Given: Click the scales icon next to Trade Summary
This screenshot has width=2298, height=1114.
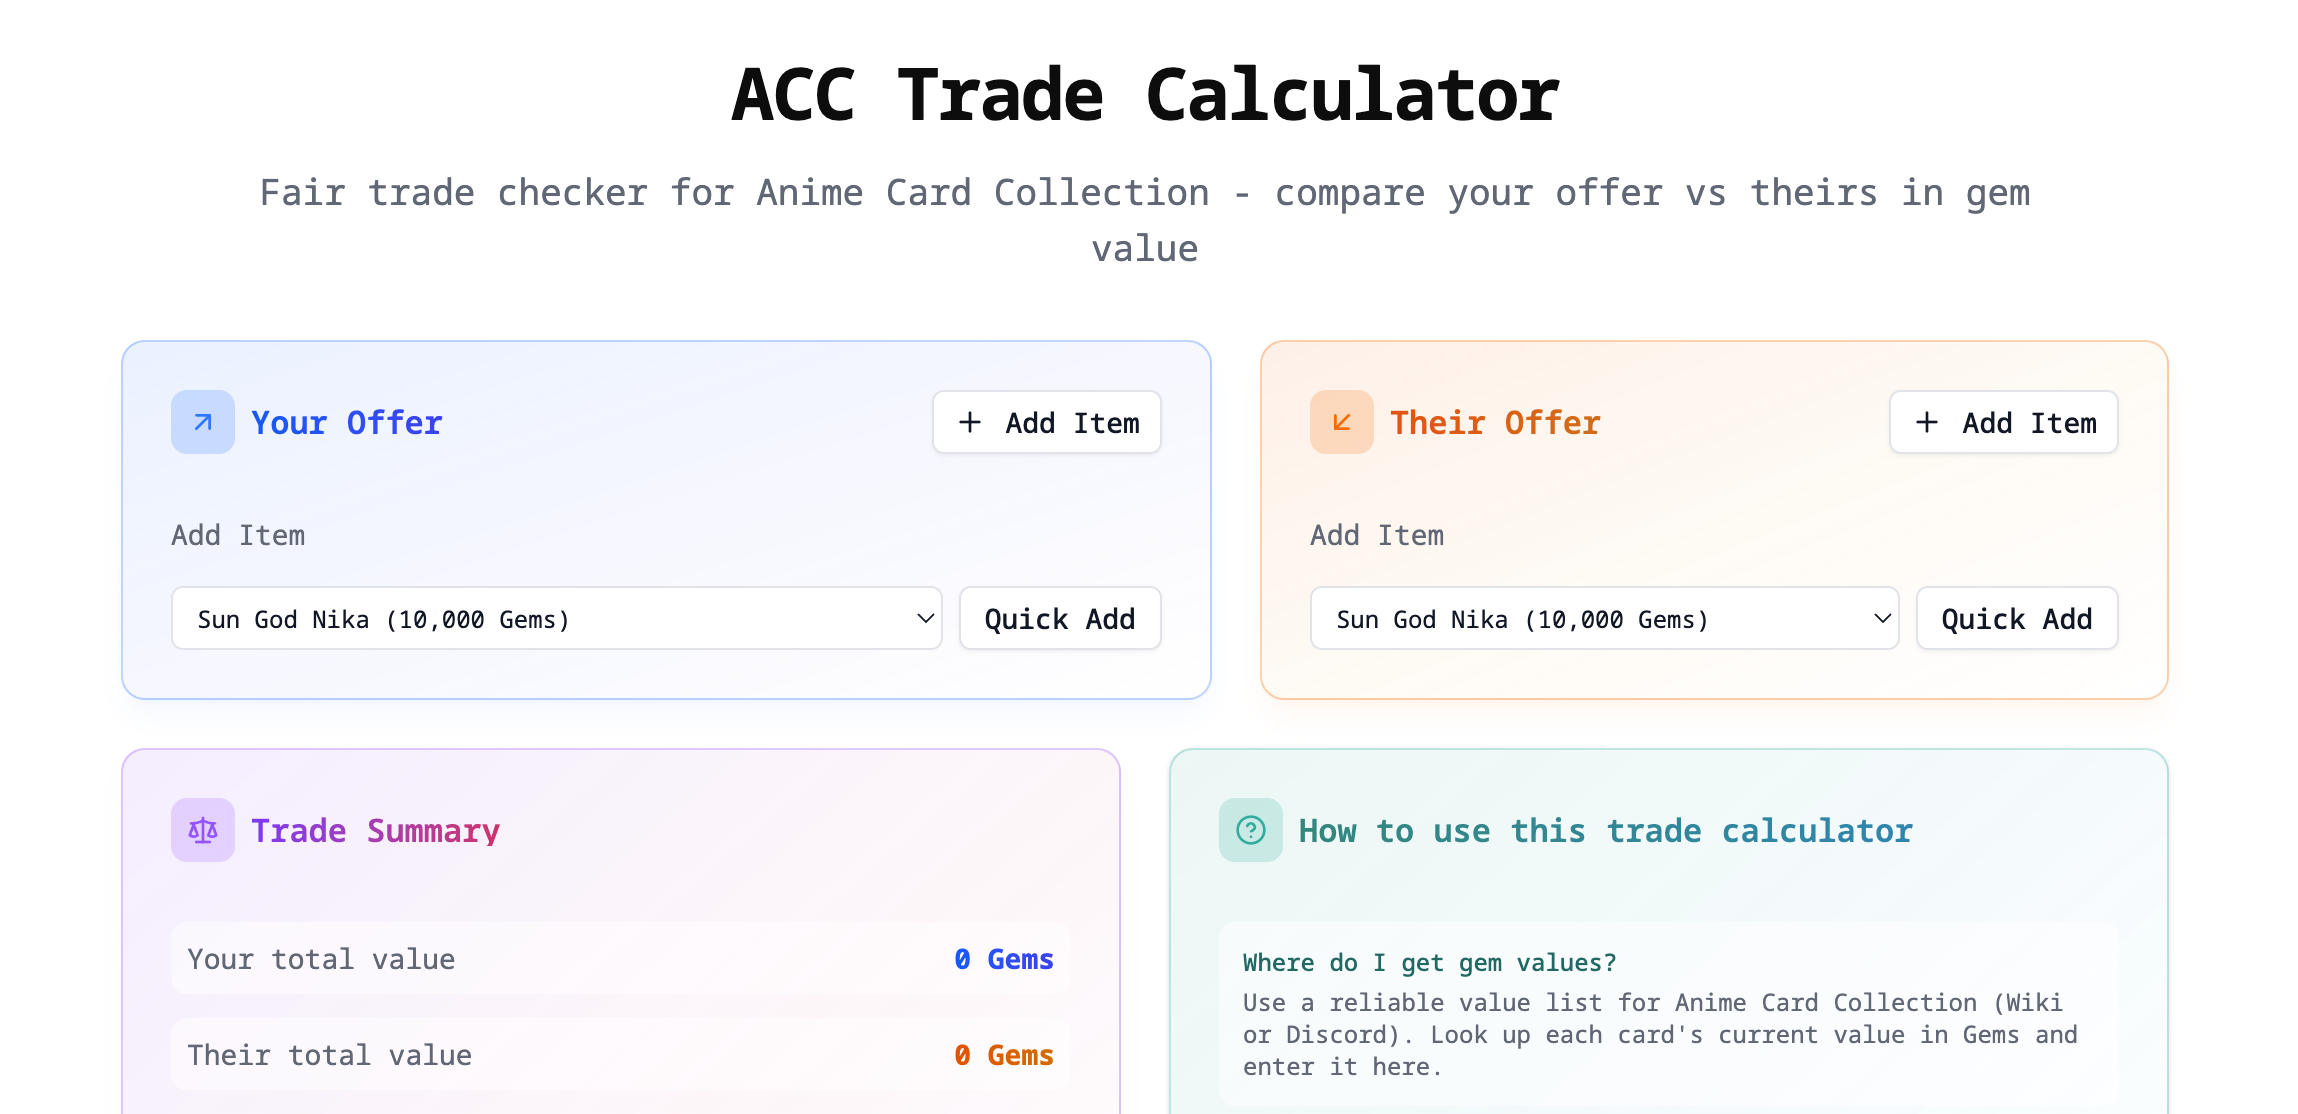Looking at the screenshot, I should [x=202, y=829].
